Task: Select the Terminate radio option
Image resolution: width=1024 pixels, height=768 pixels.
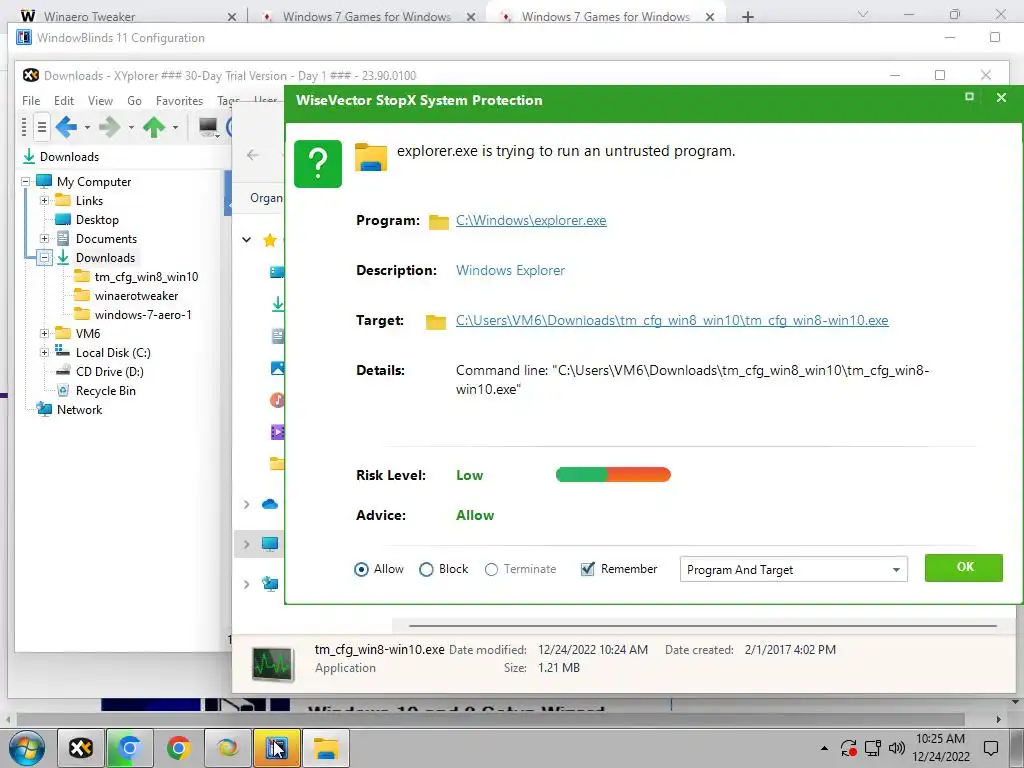Action: 491,569
